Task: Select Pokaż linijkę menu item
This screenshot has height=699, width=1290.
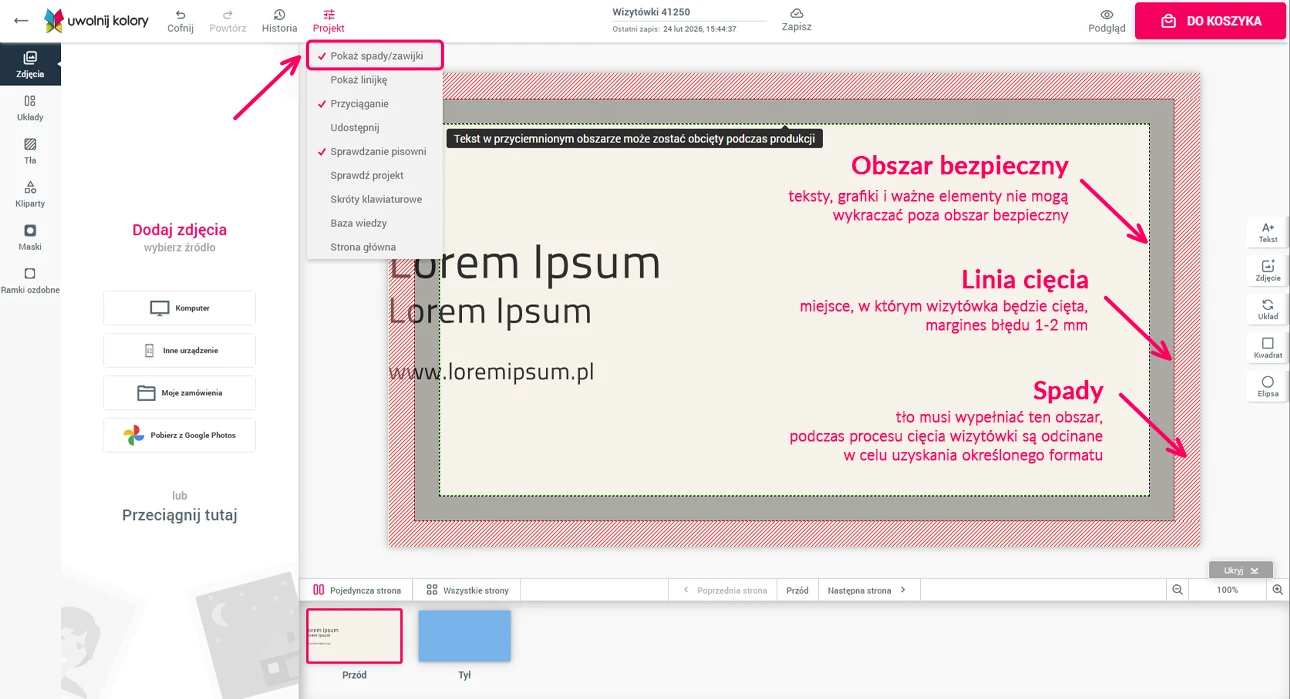Action: 358,80
